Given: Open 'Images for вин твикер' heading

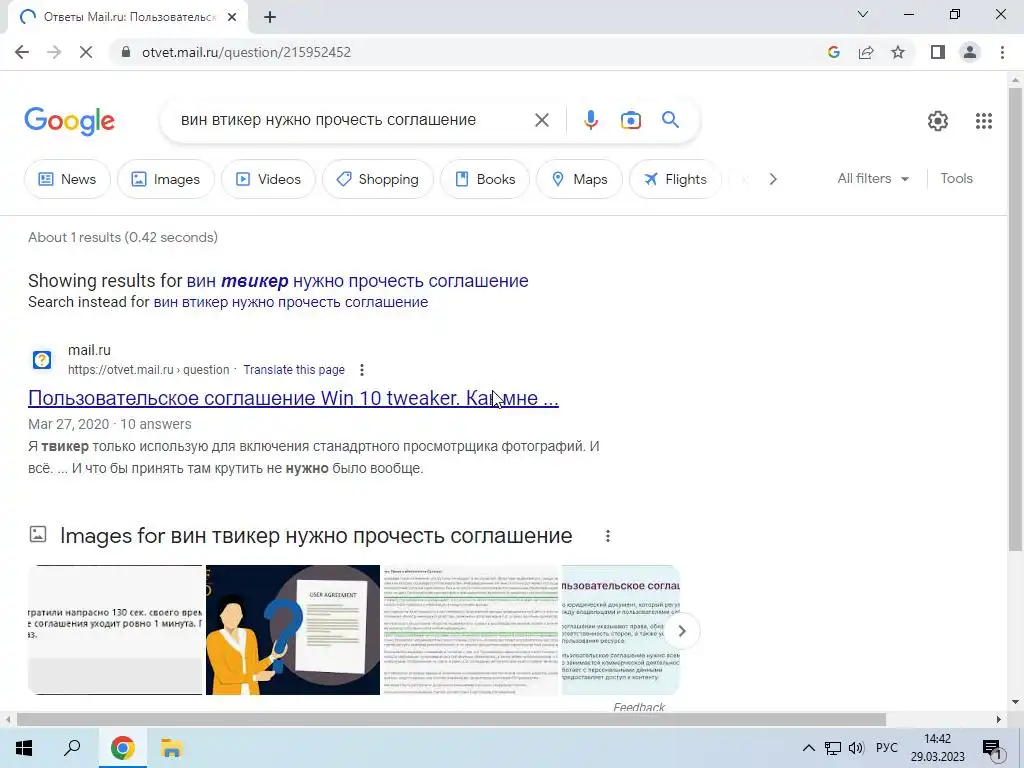Looking at the screenshot, I should (316, 536).
